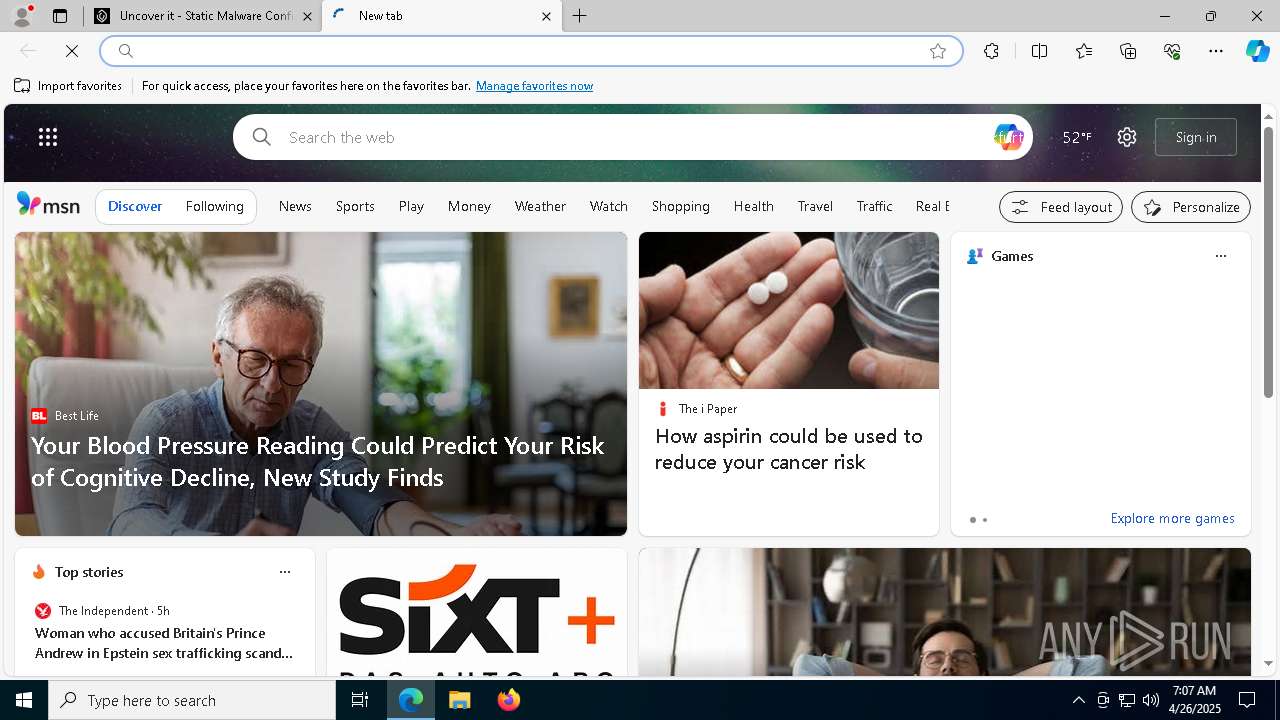Screen dimensions: 1280x720
Task: Select the Discover feed tab
Action: 135,206
